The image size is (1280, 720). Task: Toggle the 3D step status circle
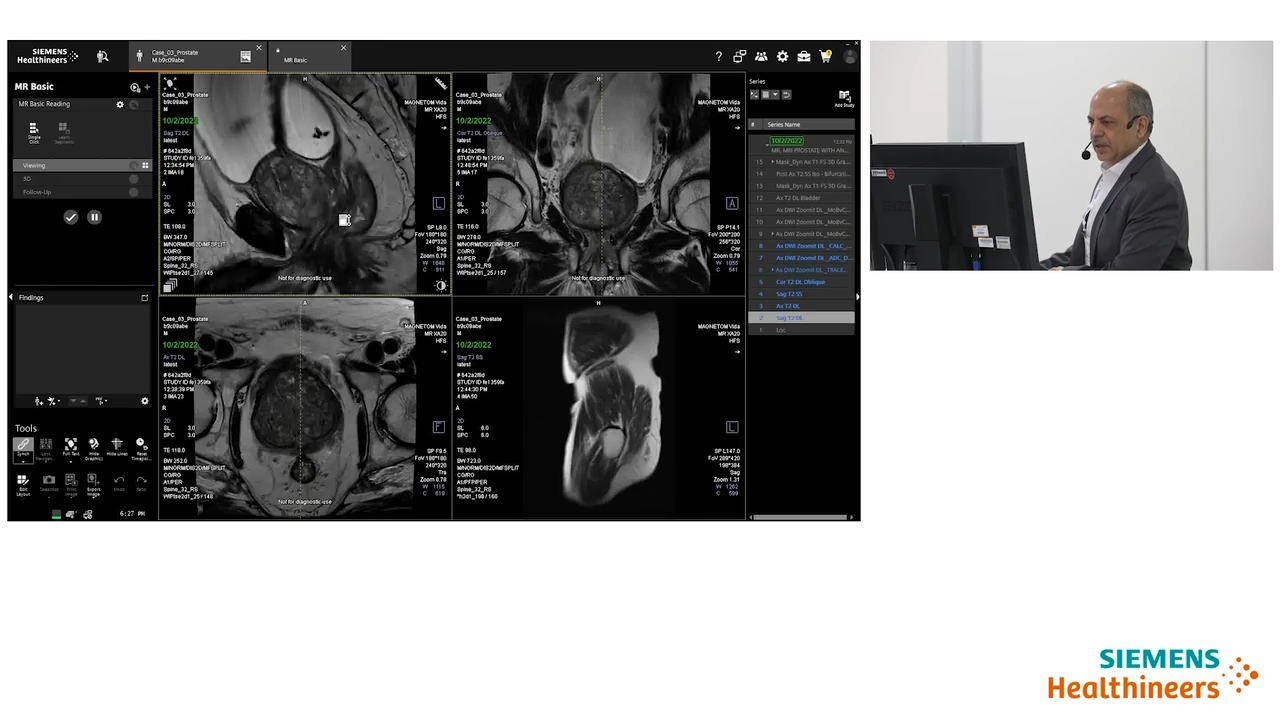coord(133,179)
